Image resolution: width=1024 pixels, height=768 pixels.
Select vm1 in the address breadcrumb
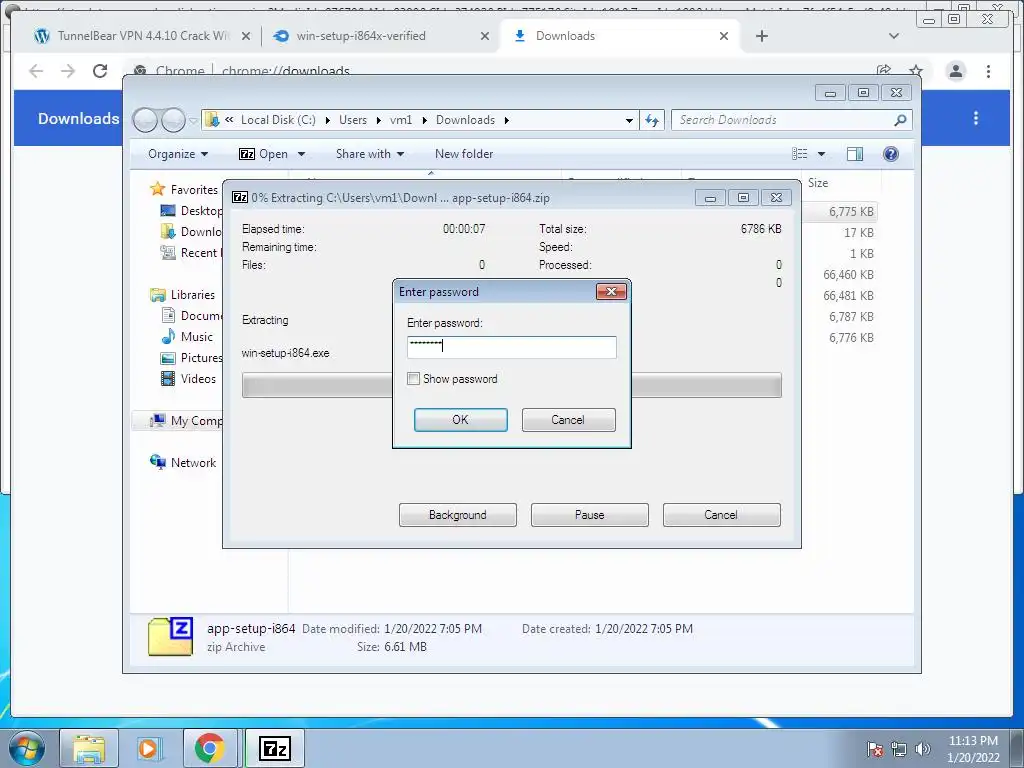pos(401,120)
